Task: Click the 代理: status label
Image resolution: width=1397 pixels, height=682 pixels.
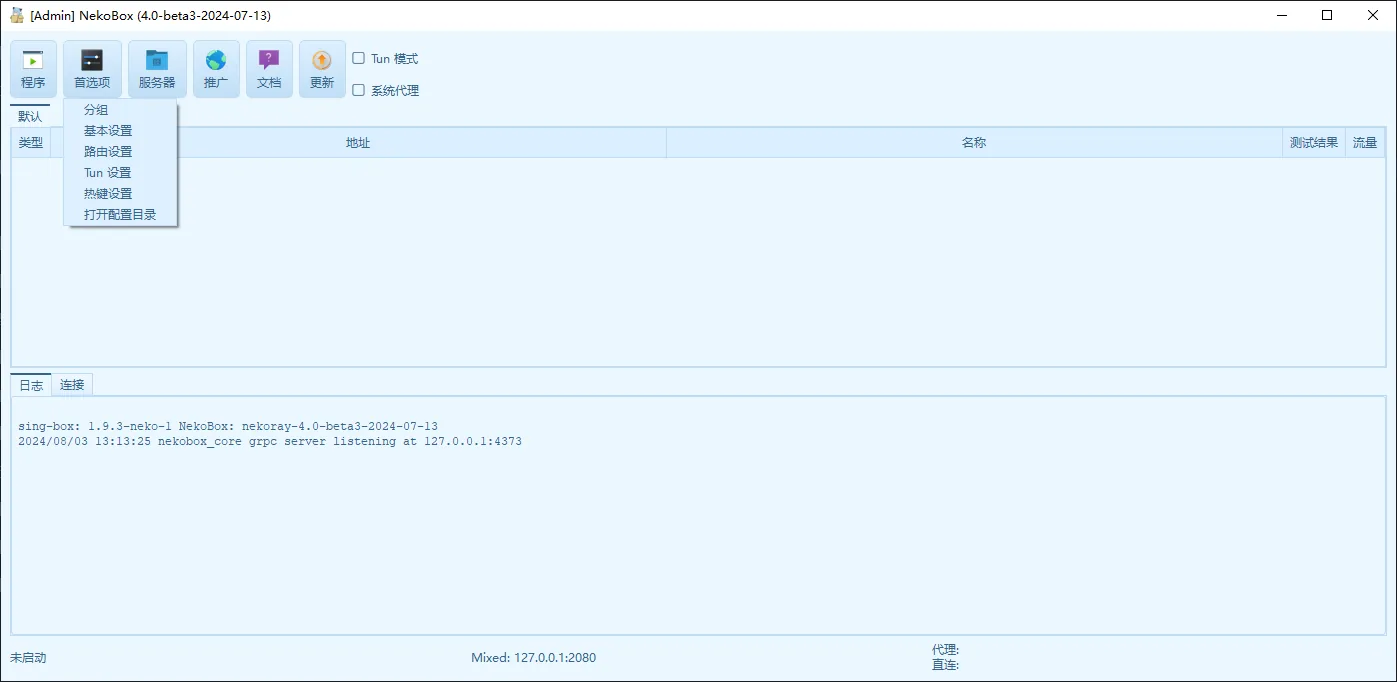Action: [x=946, y=650]
